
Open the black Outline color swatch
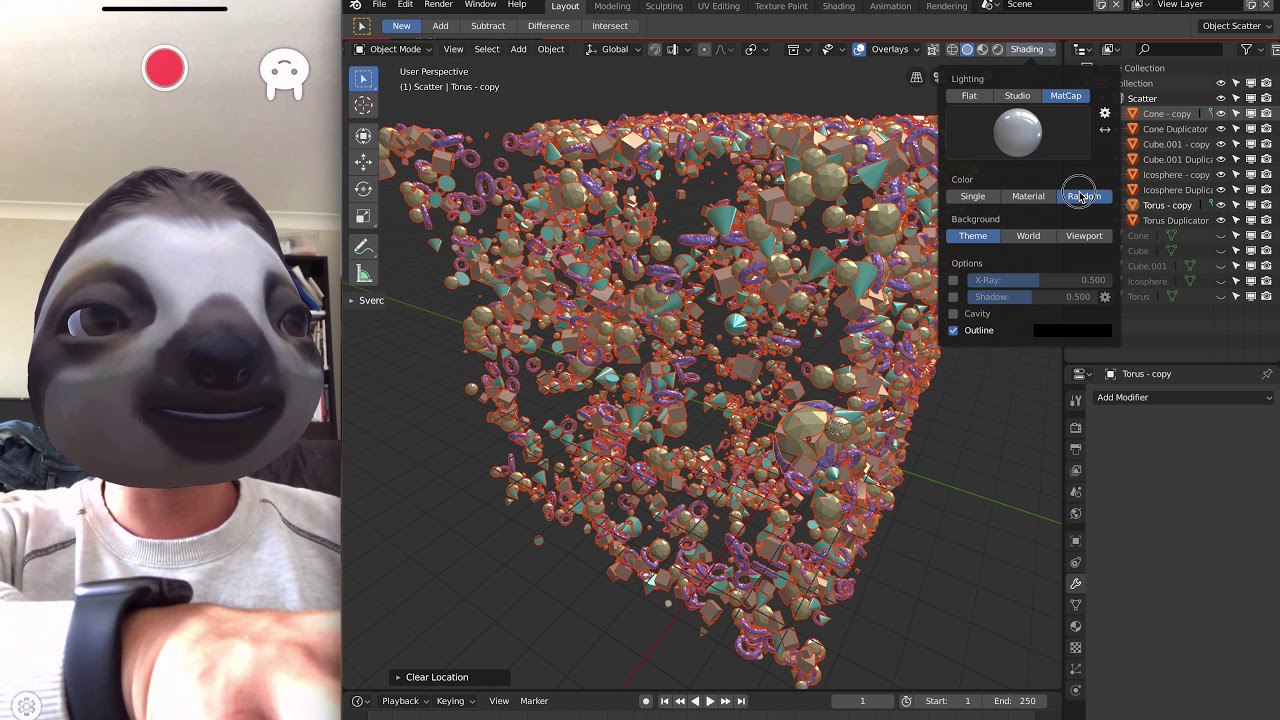coord(1072,331)
